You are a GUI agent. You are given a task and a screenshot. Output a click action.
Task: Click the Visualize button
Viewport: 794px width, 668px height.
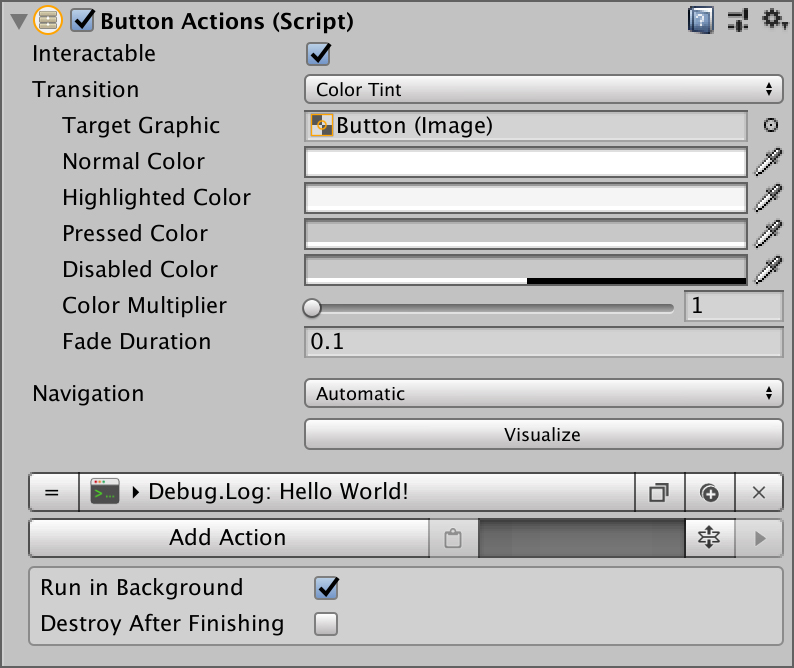pos(543,435)
